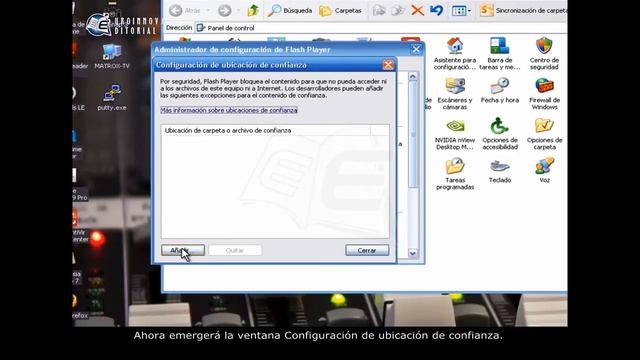Screen dimensions: 640x360
Task: Click the Carpetas toolbar button
Action: [x=340, y=11]
